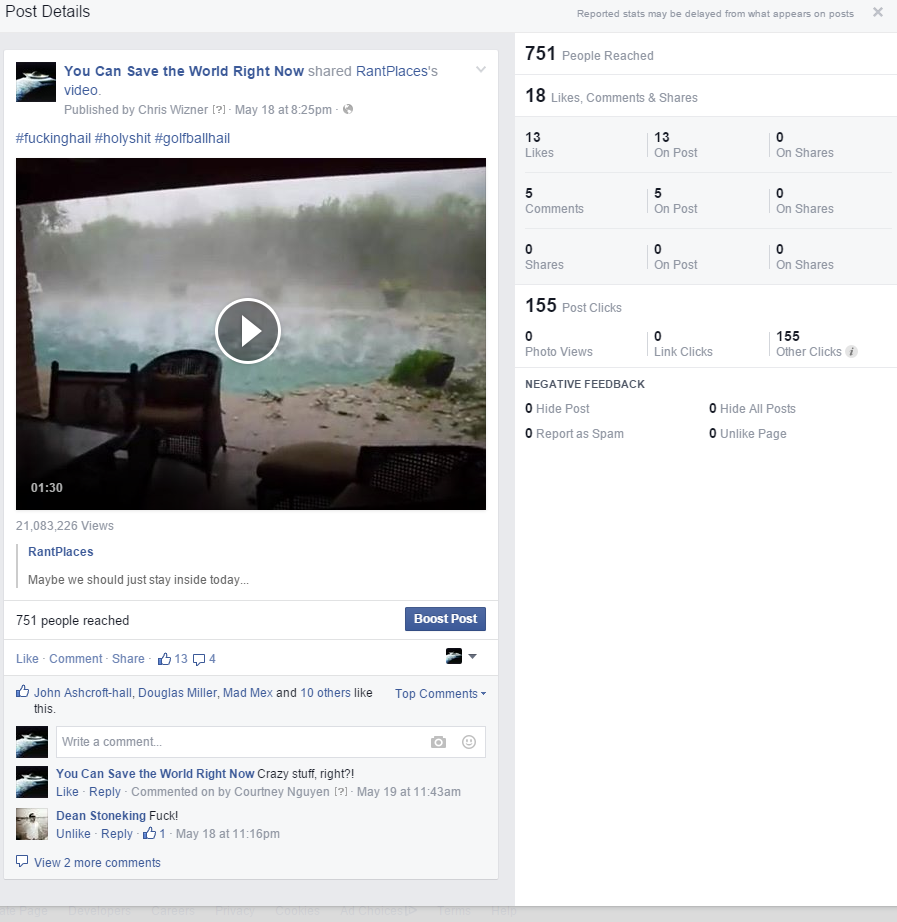Like the You Can Save the World comment

click(67, 792)
